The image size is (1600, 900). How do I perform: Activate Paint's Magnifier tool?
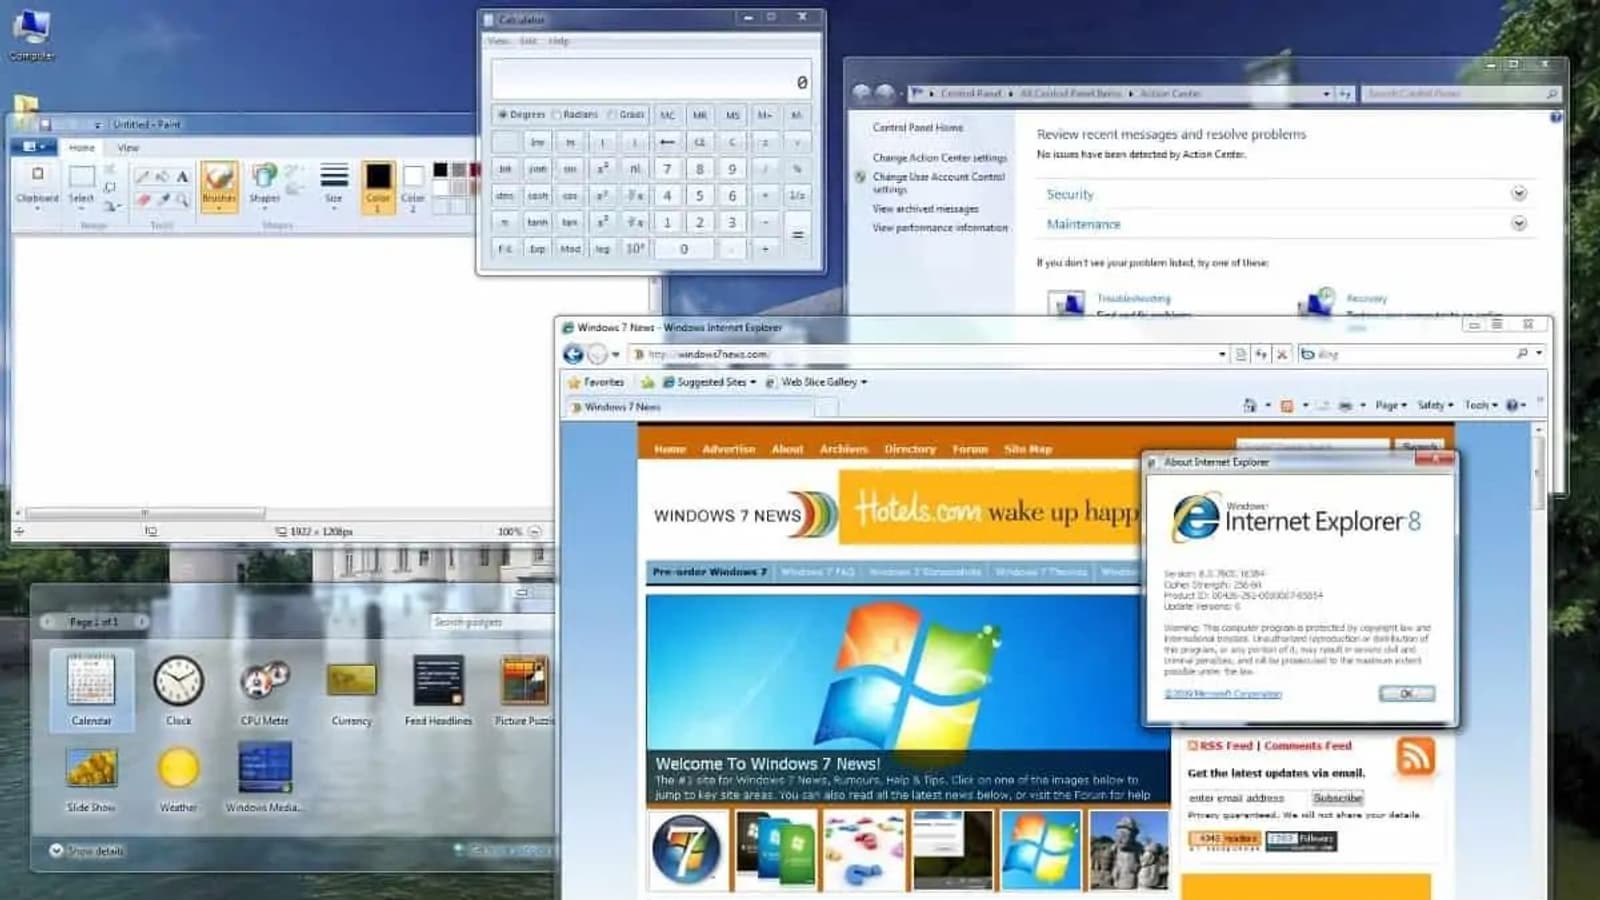(x=182, y=200)
